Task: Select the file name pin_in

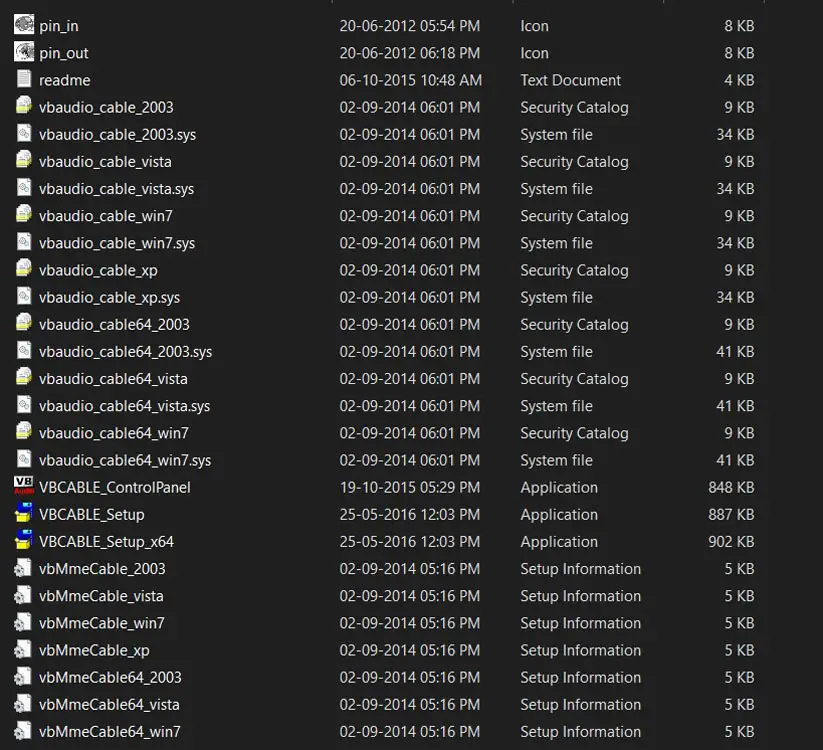Action: click(x=59, y=26)
